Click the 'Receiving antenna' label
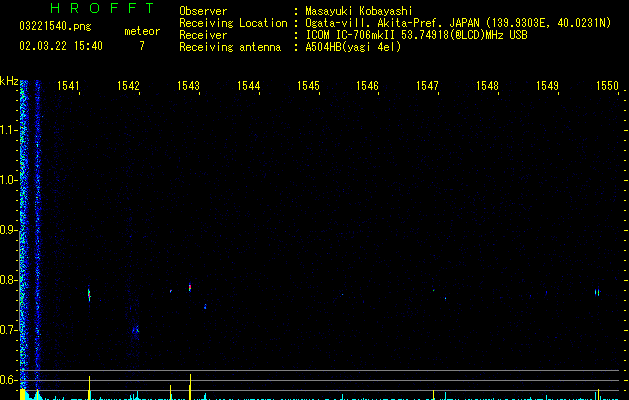The image size is (629, 400). 230,47
